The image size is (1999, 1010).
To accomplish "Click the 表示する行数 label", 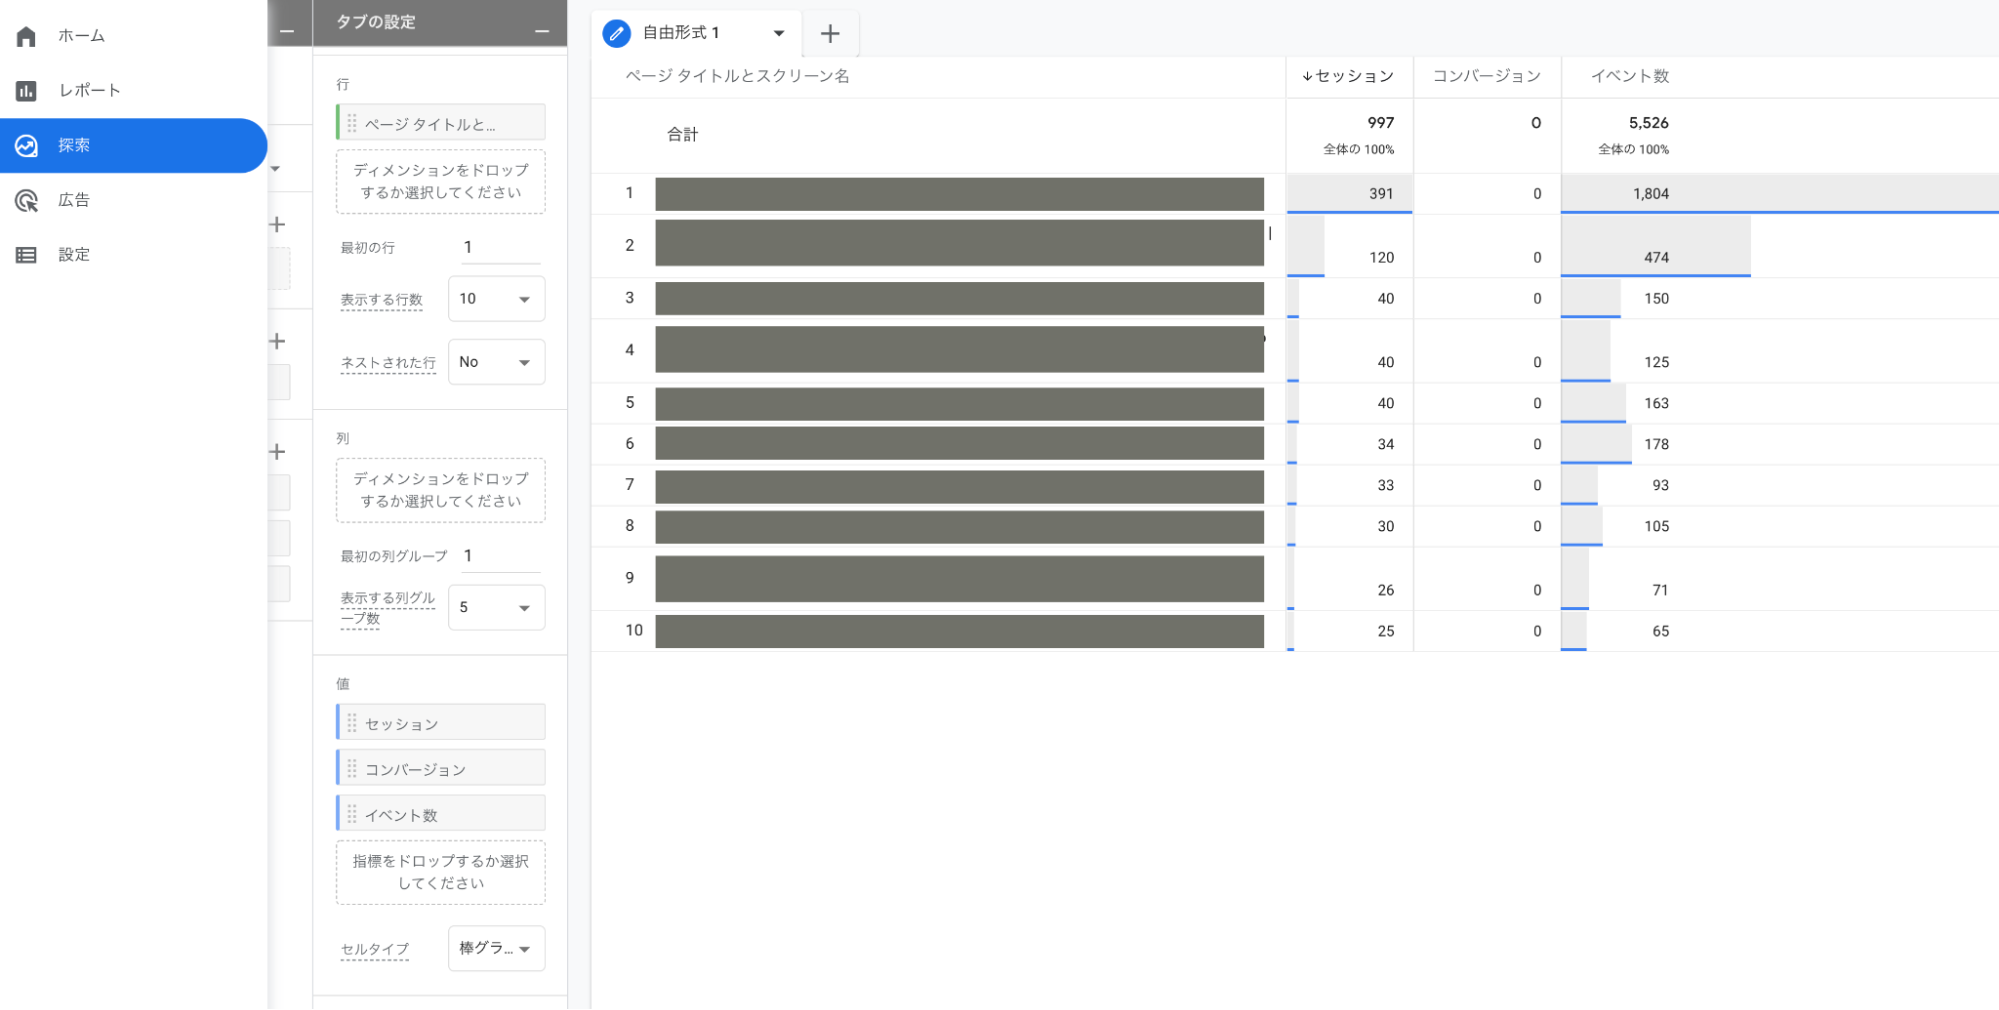I will pyautogui.click(x=381, y=300).
